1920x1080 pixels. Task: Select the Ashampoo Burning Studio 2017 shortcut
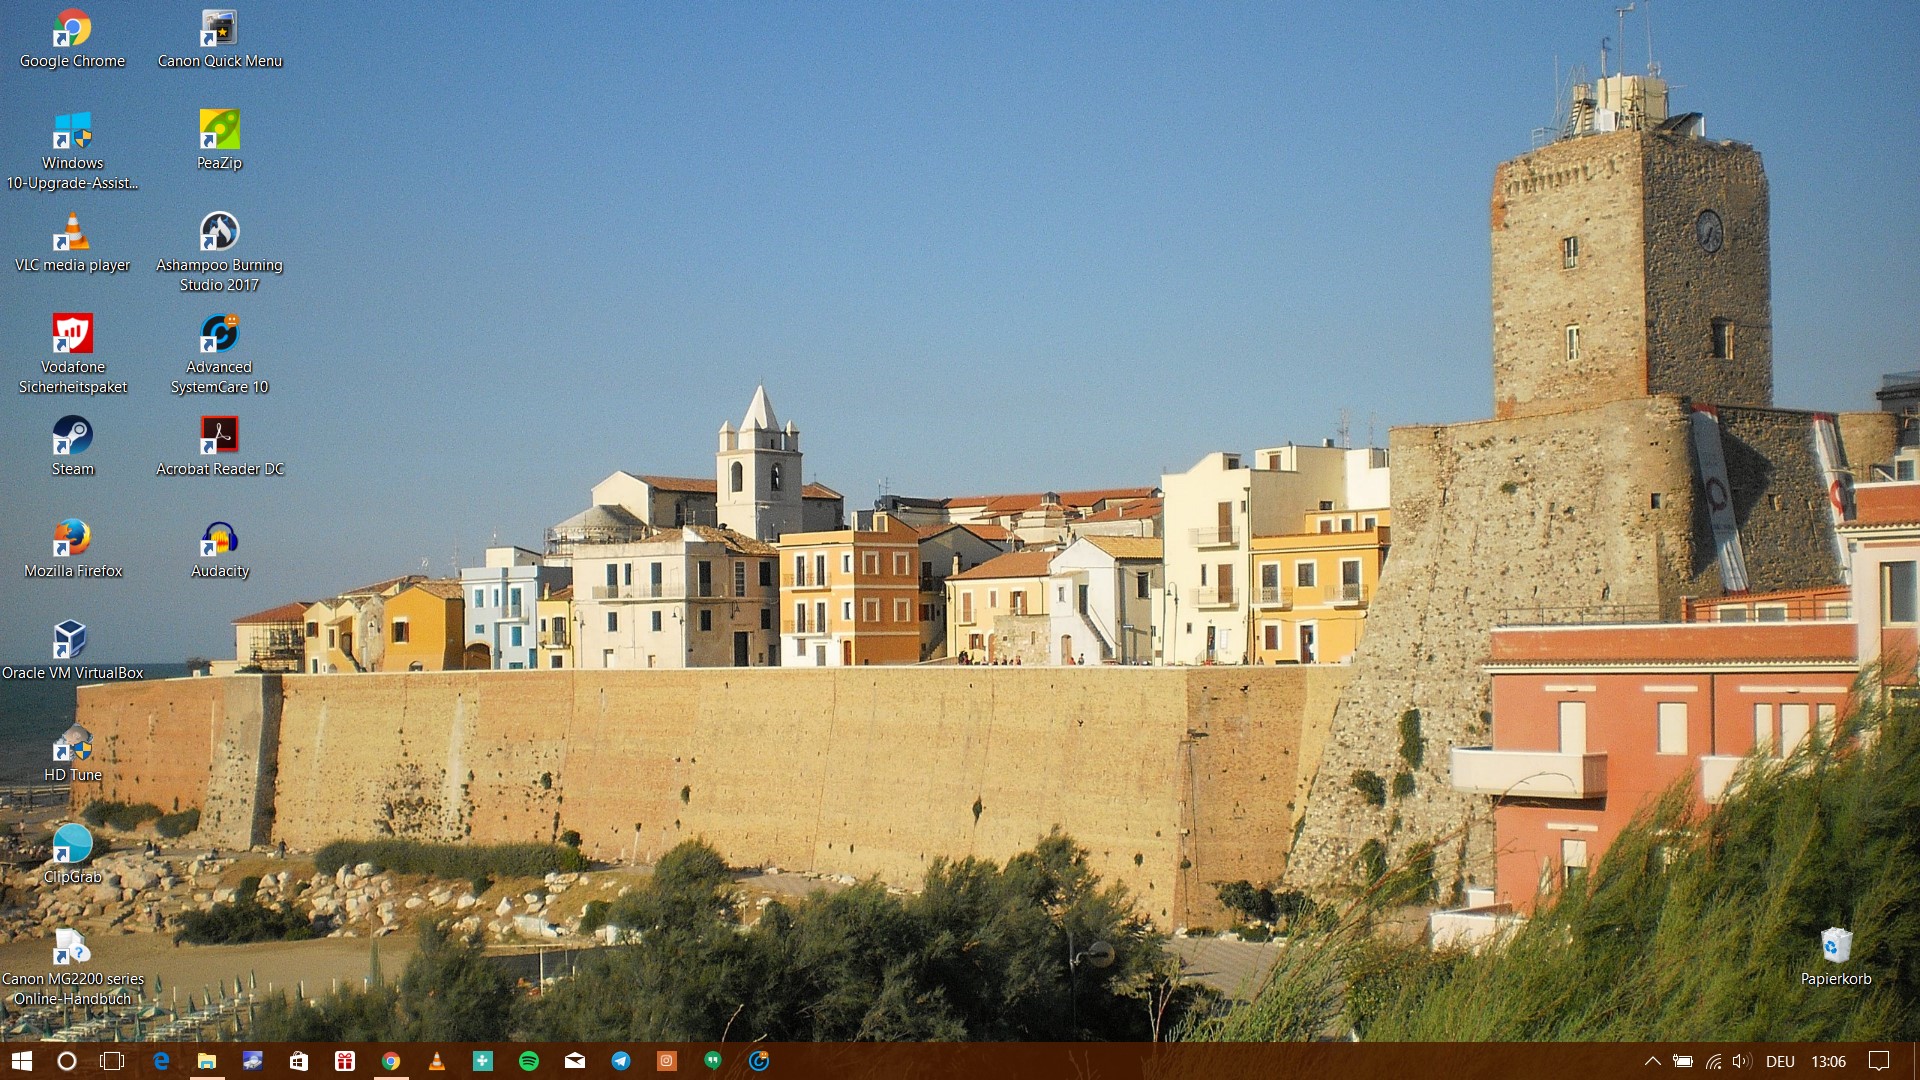pos(219,233)
